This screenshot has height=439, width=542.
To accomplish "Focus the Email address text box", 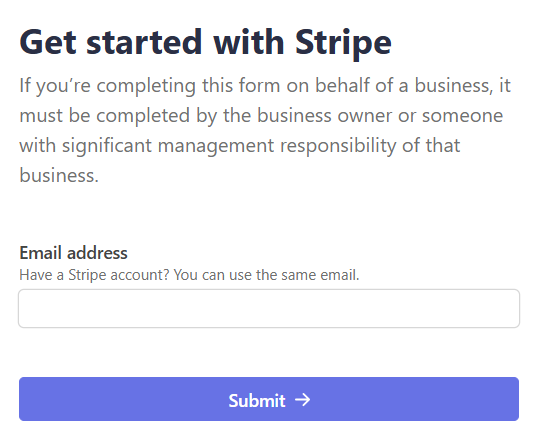I will [x=269, y=308].
